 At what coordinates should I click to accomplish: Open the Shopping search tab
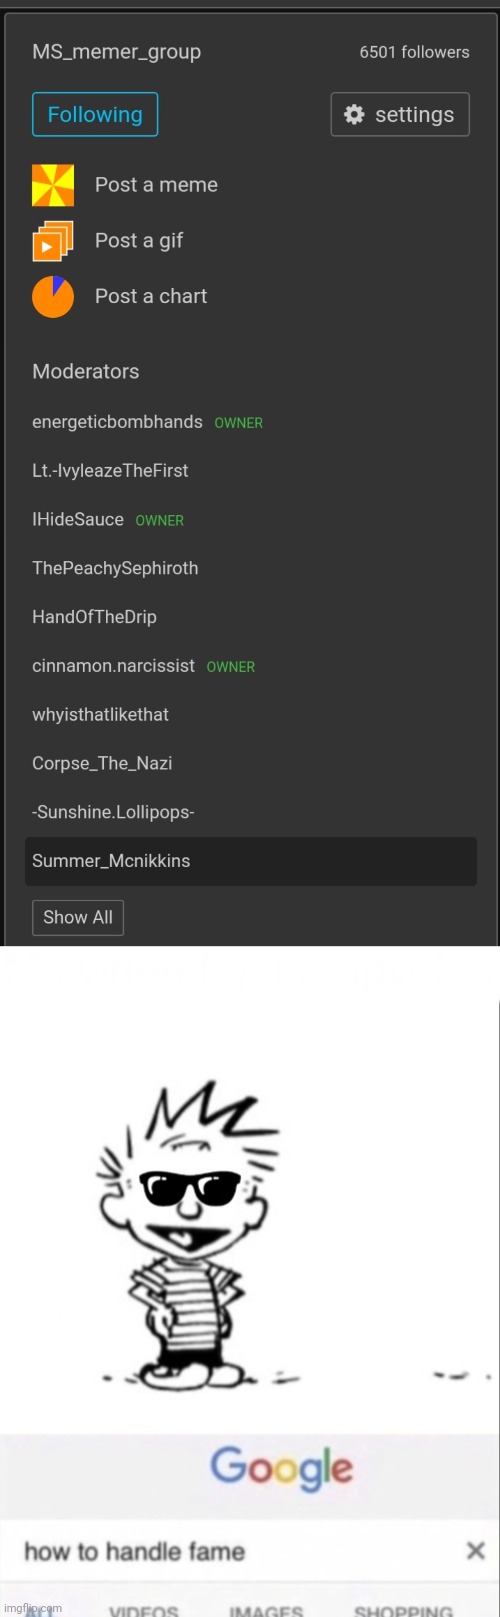[403, 1609]
